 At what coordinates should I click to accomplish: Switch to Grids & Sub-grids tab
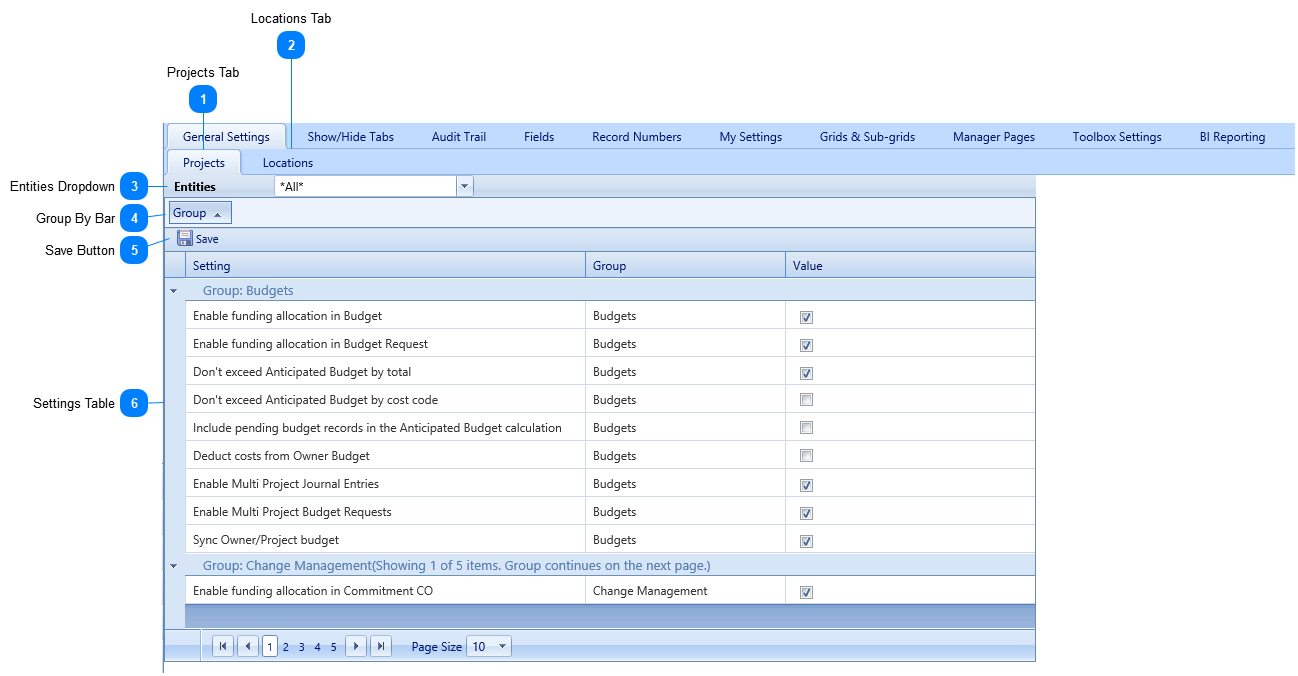point(867,137)
